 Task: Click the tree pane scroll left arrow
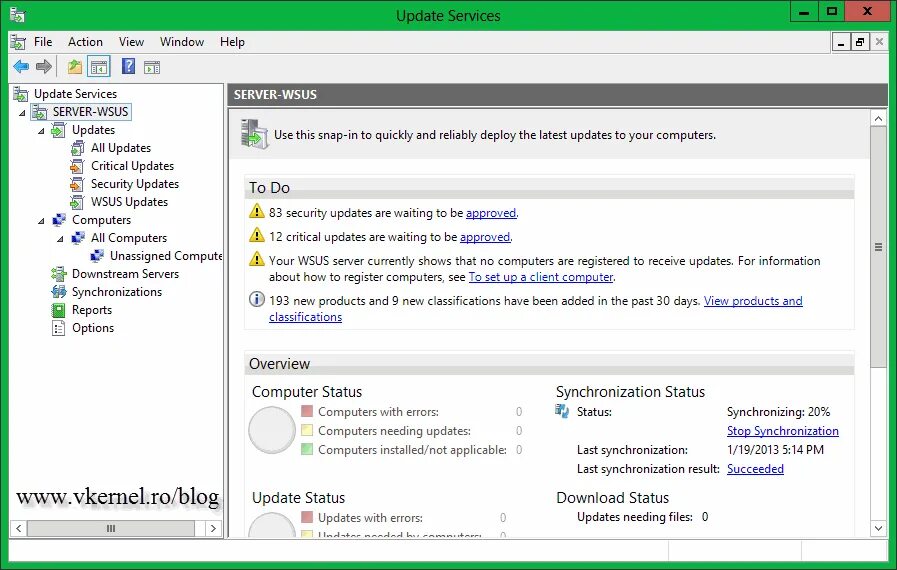pyautogui.click(x=18, y=528)
